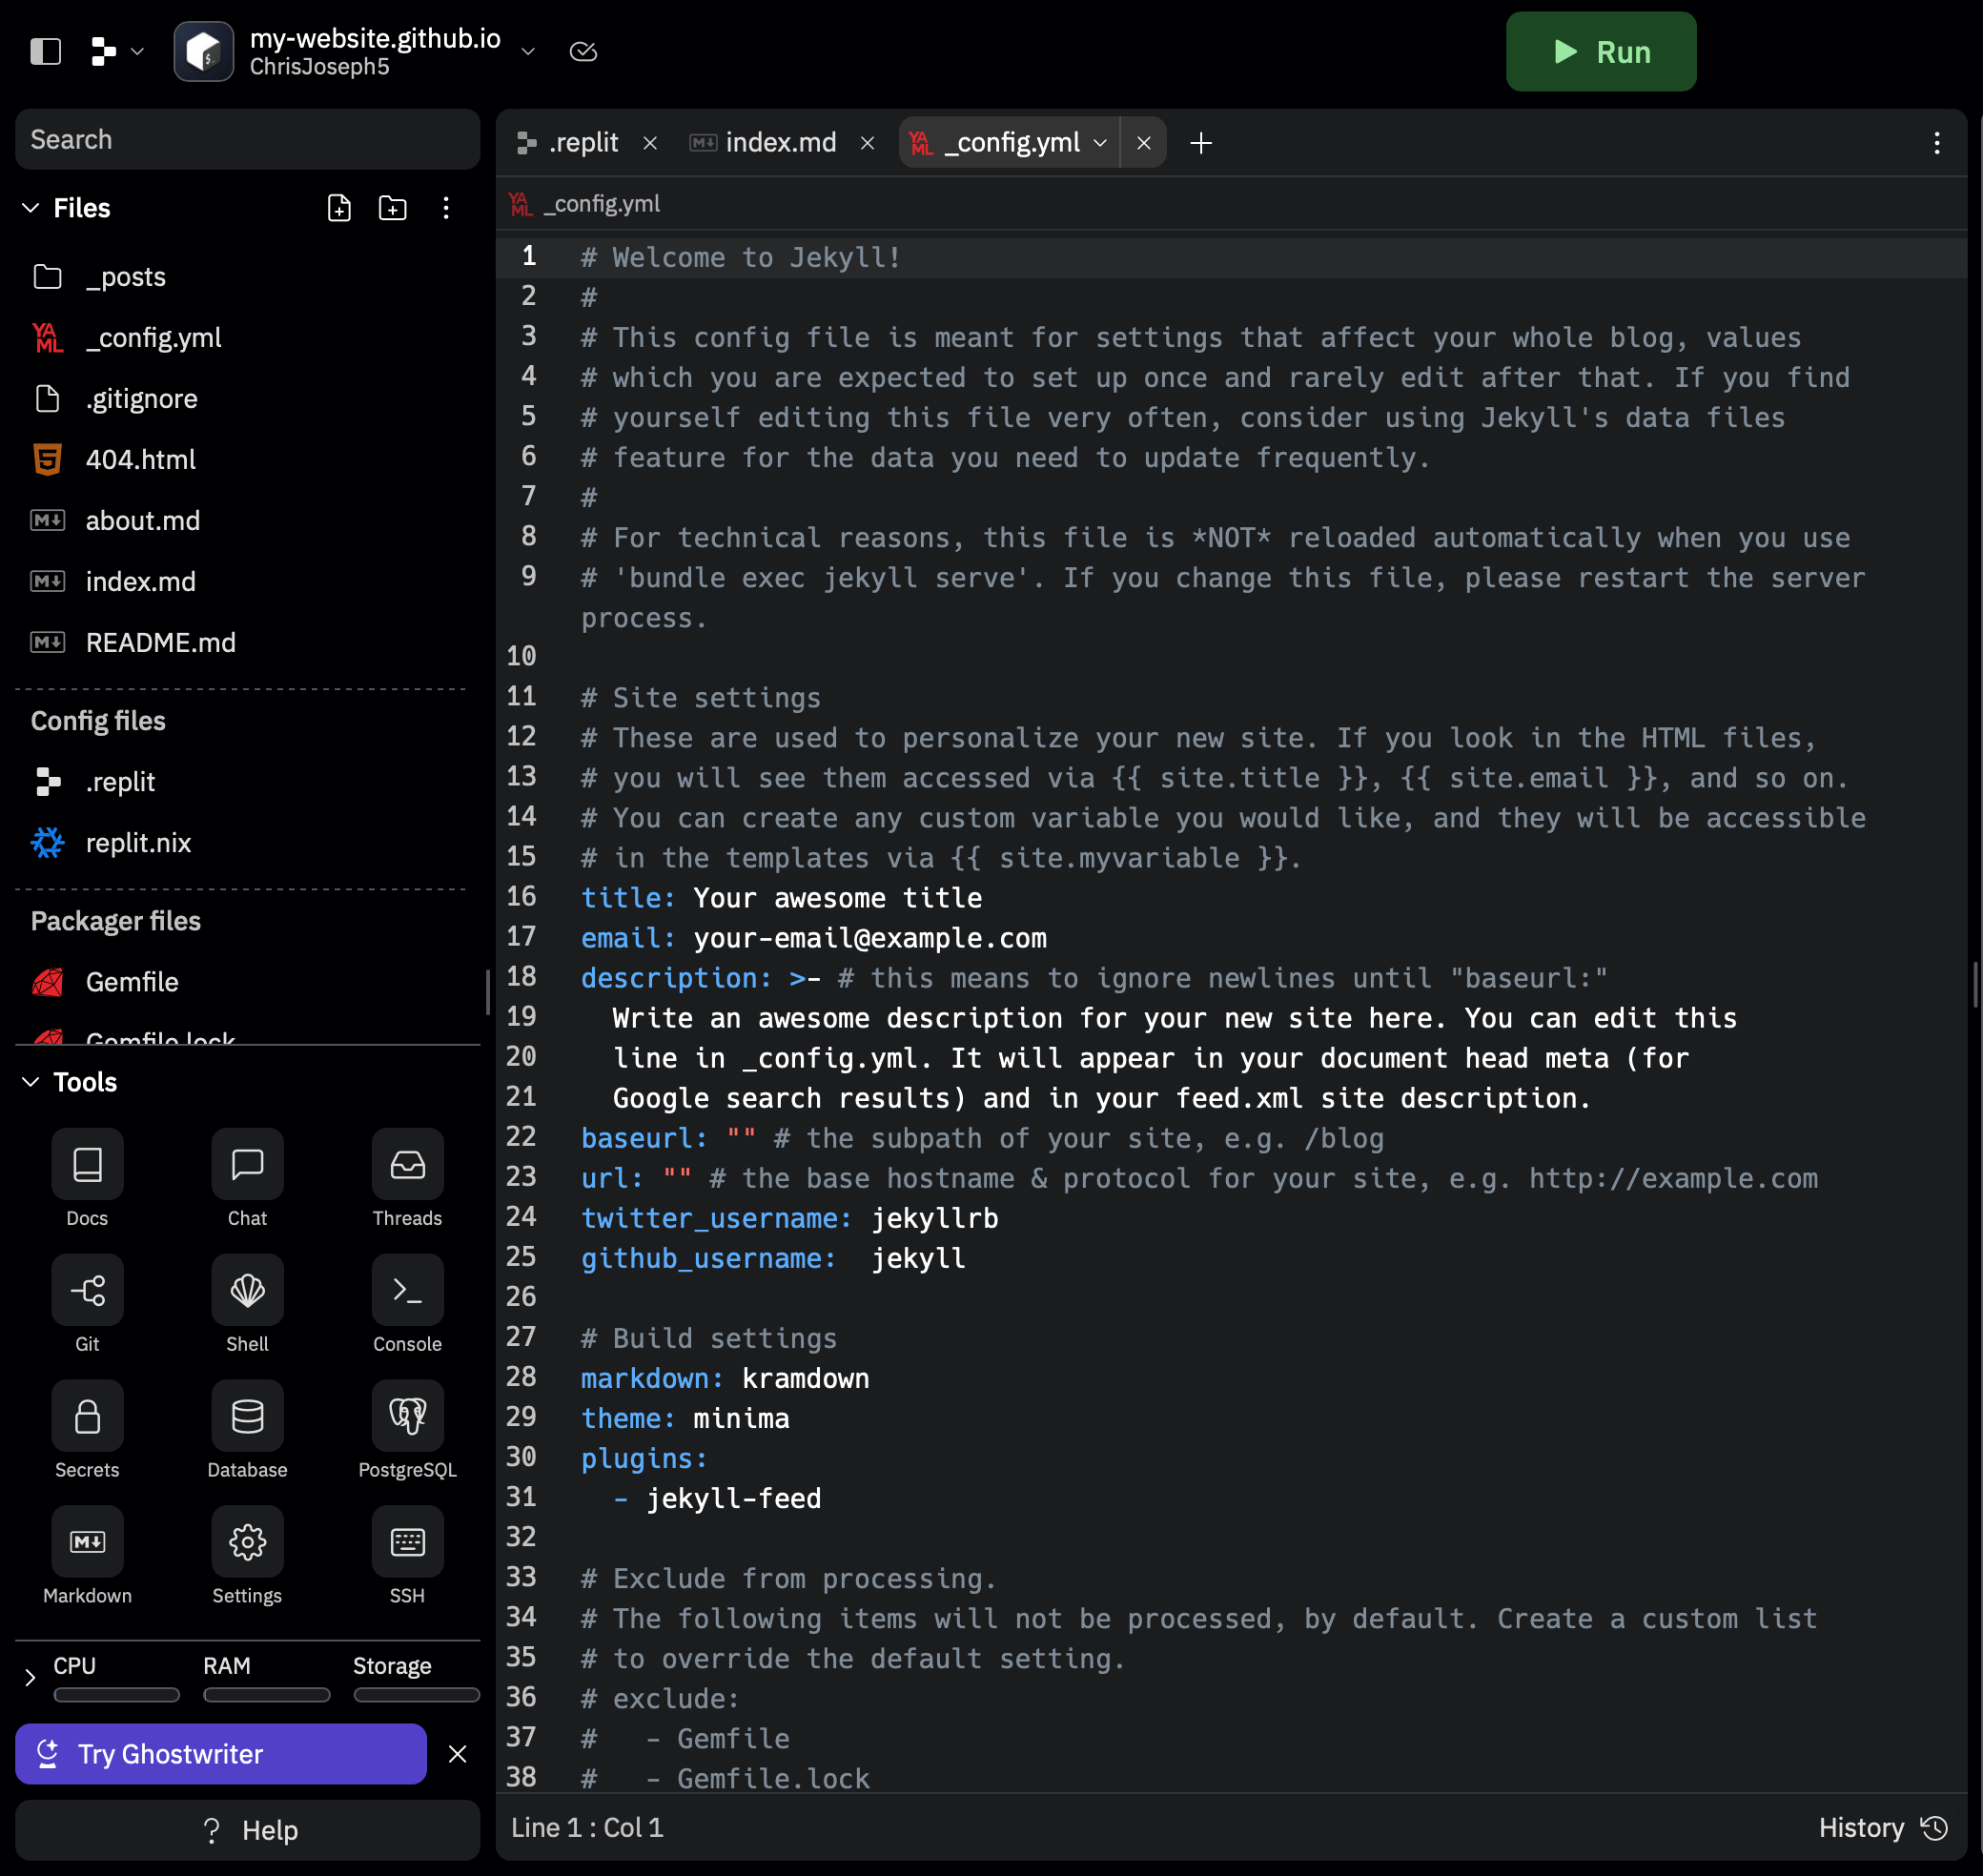Image resolution: width=1983 pixels, height=1876 pixels.
Task: Click the CPU usage bar
Action: (x=117, y=1695)
